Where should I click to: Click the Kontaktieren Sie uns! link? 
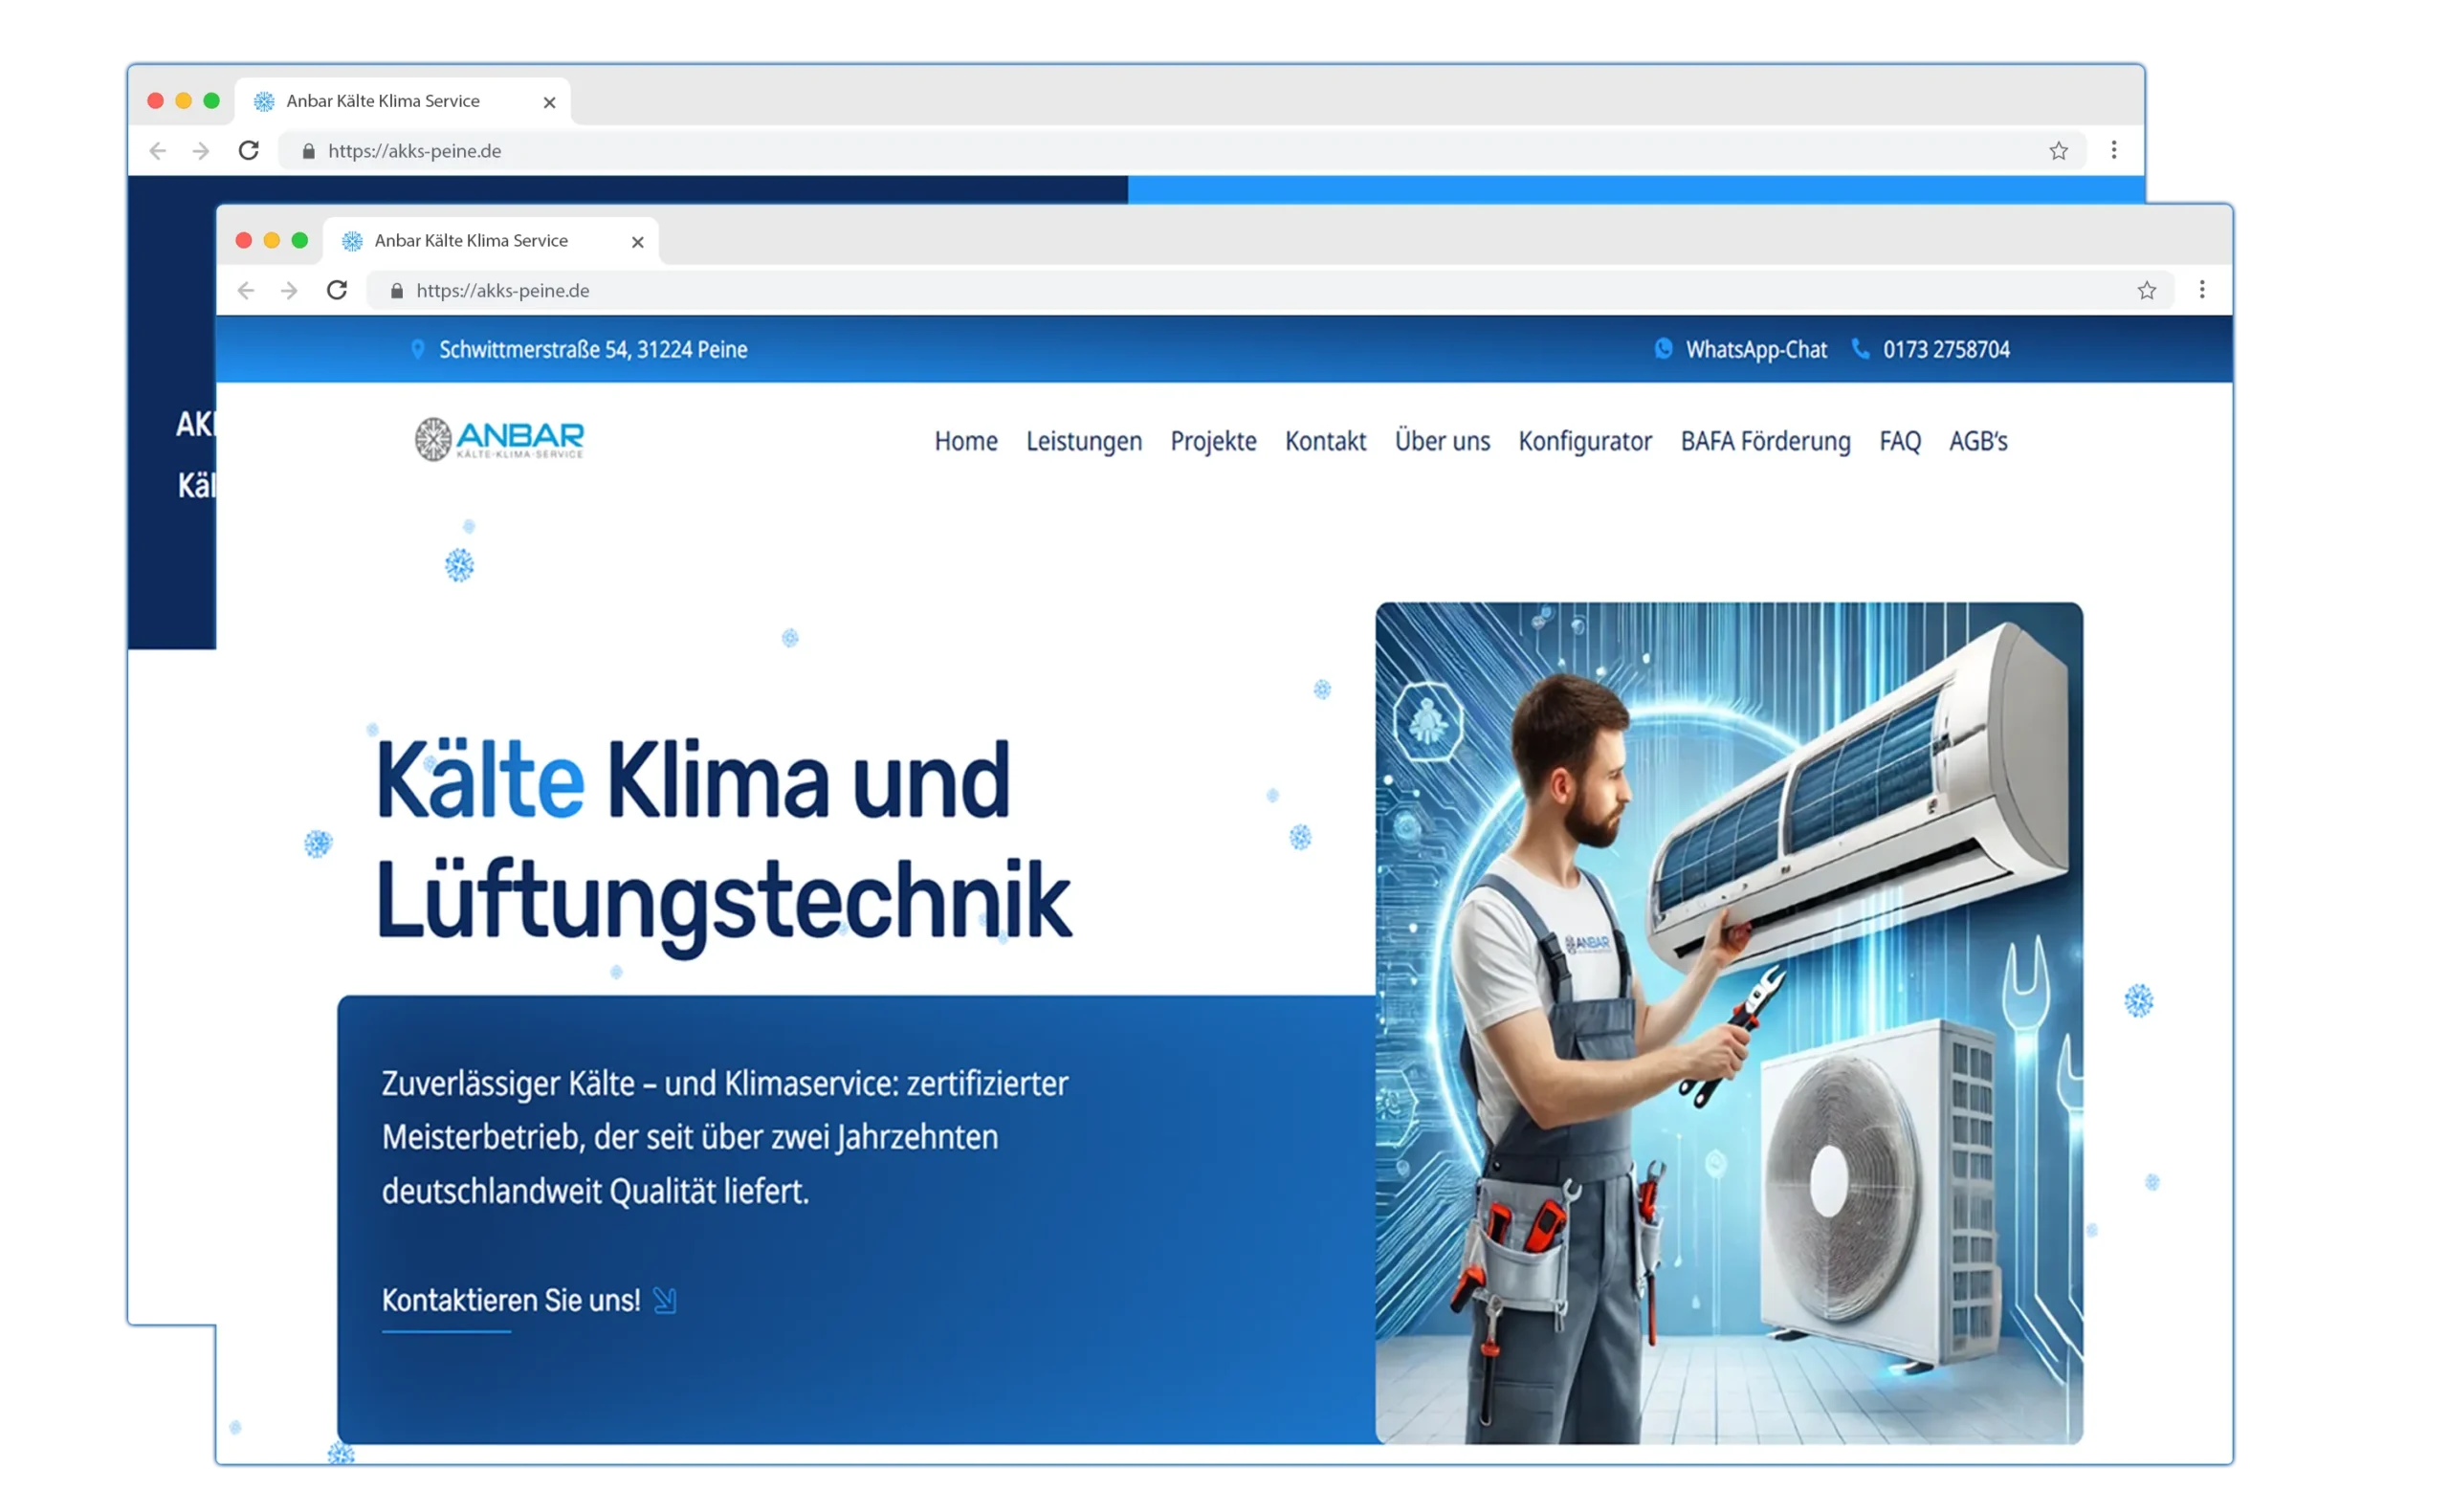pos(511,1300)
